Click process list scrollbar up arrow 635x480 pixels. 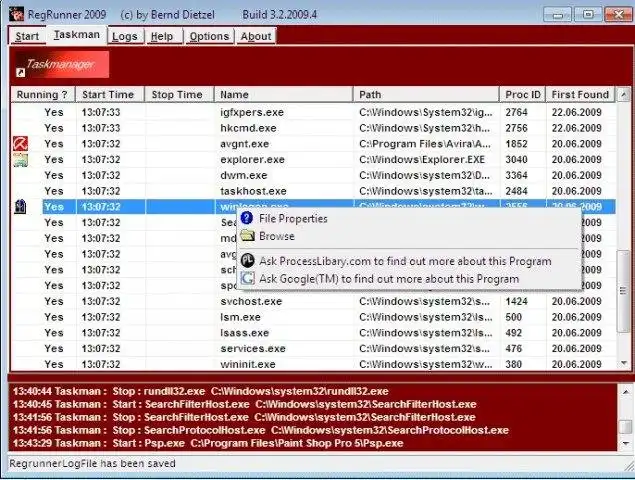click(624, 95)
